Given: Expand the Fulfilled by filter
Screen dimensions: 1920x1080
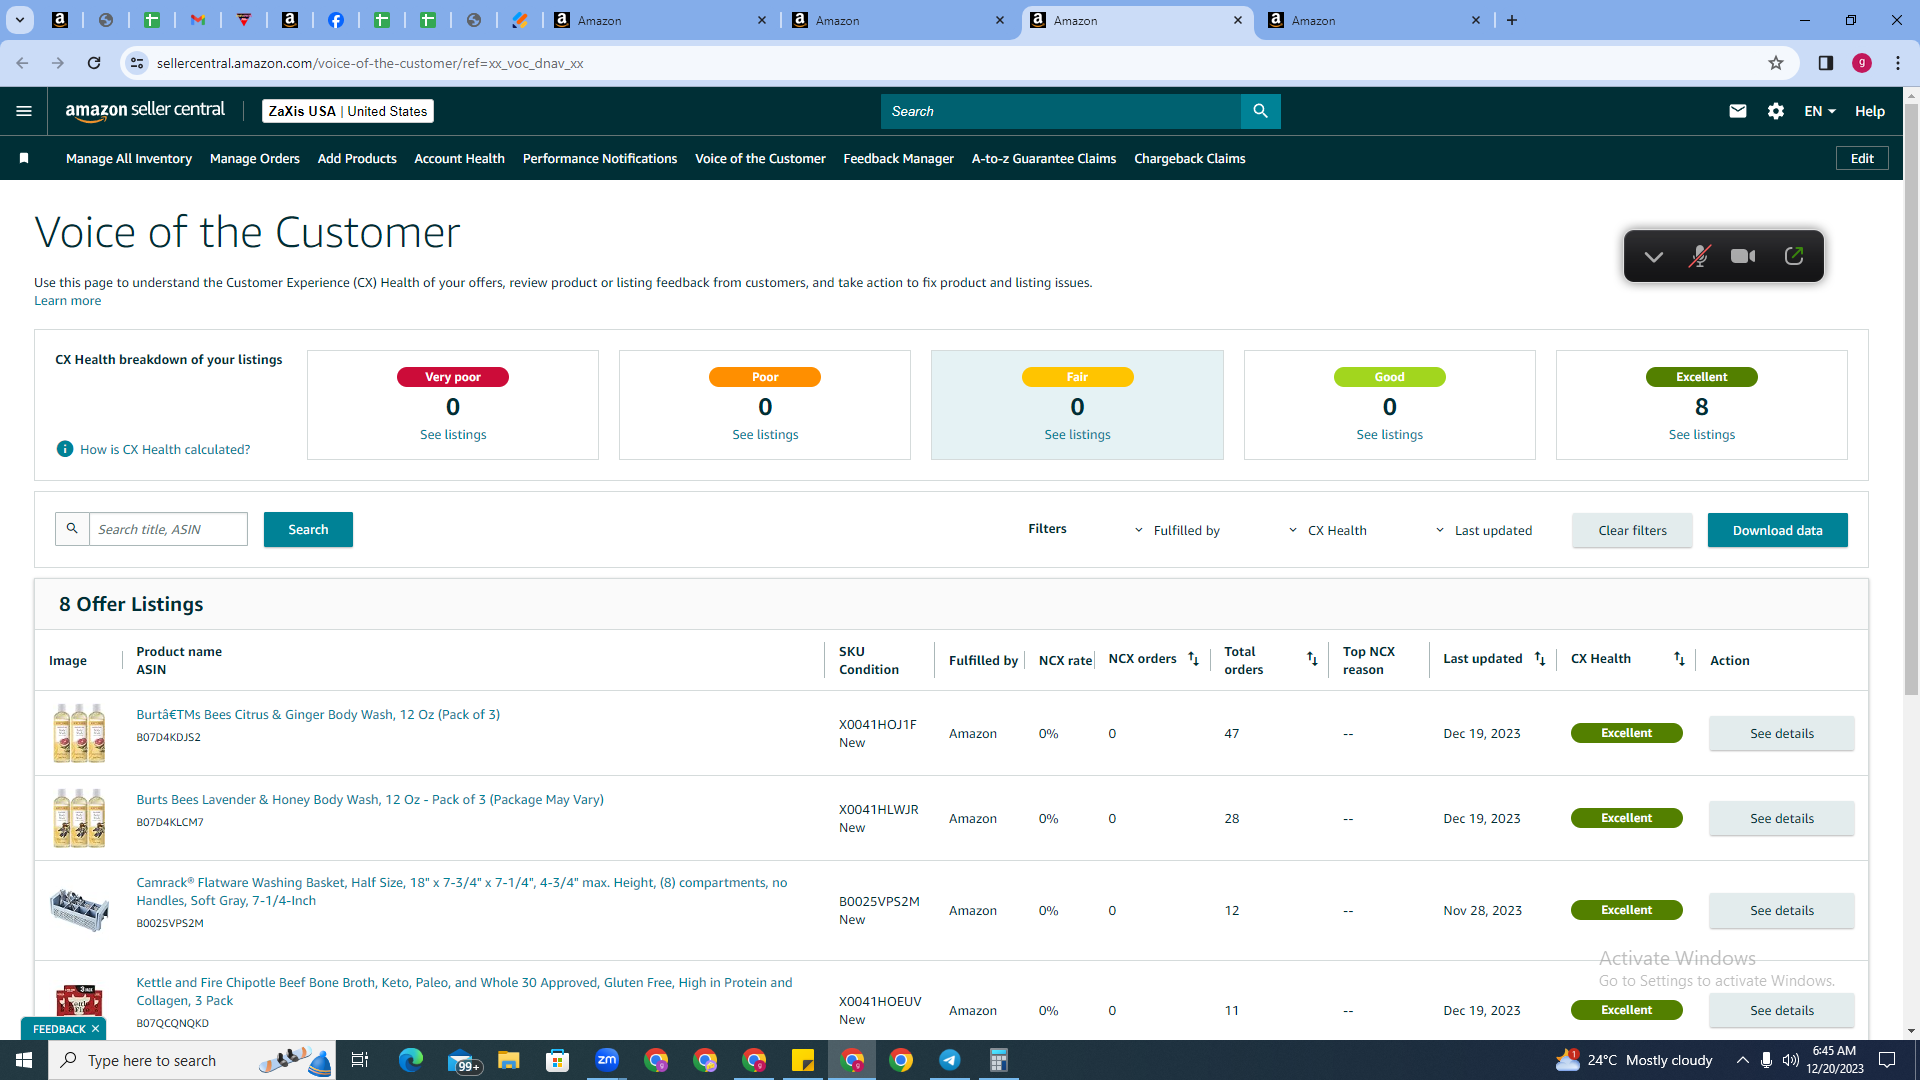Looking at the screenshot, I should click(1177, 530).
